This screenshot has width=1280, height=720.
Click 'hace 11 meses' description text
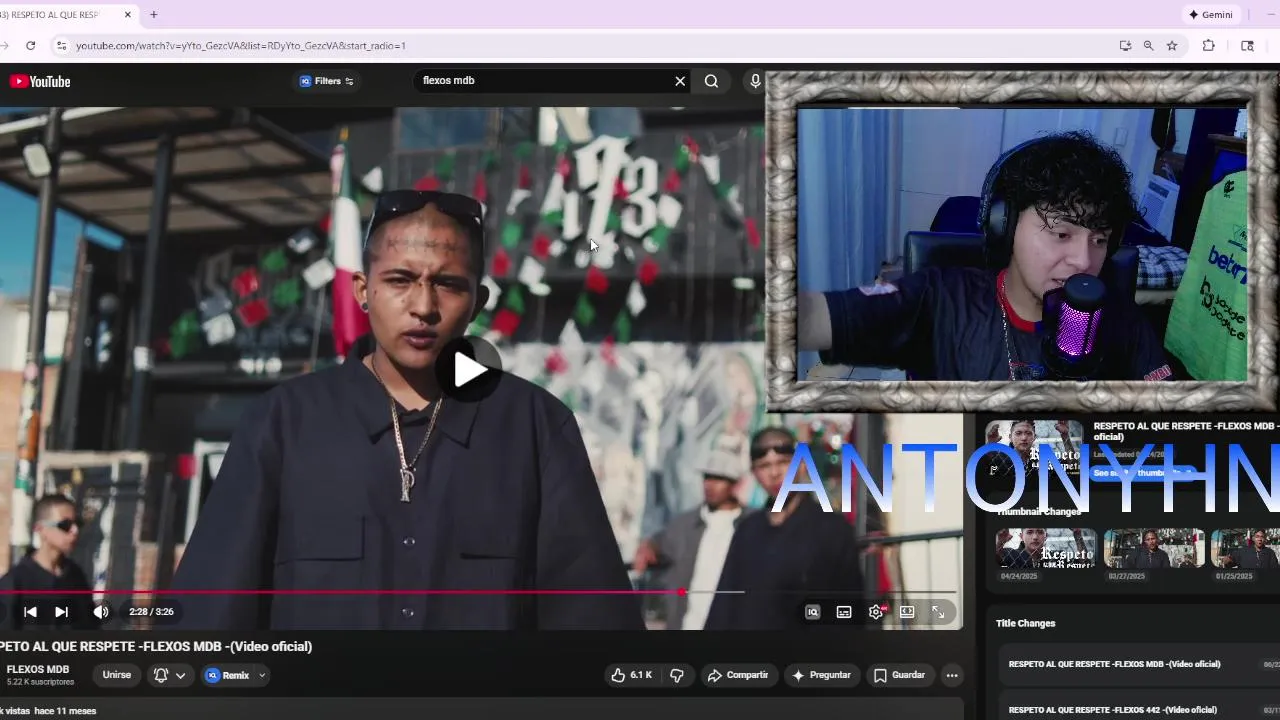coord(65,711)
